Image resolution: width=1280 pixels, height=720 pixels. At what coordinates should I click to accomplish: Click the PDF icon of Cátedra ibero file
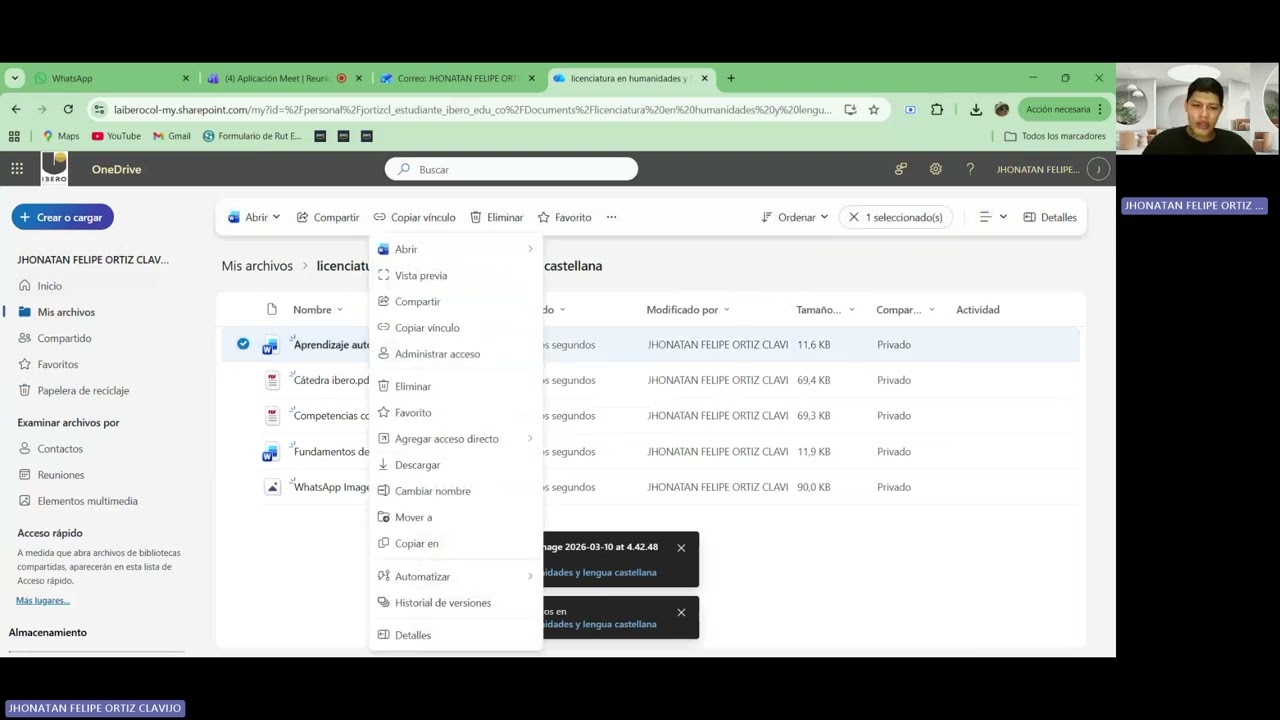click(272, 380)
